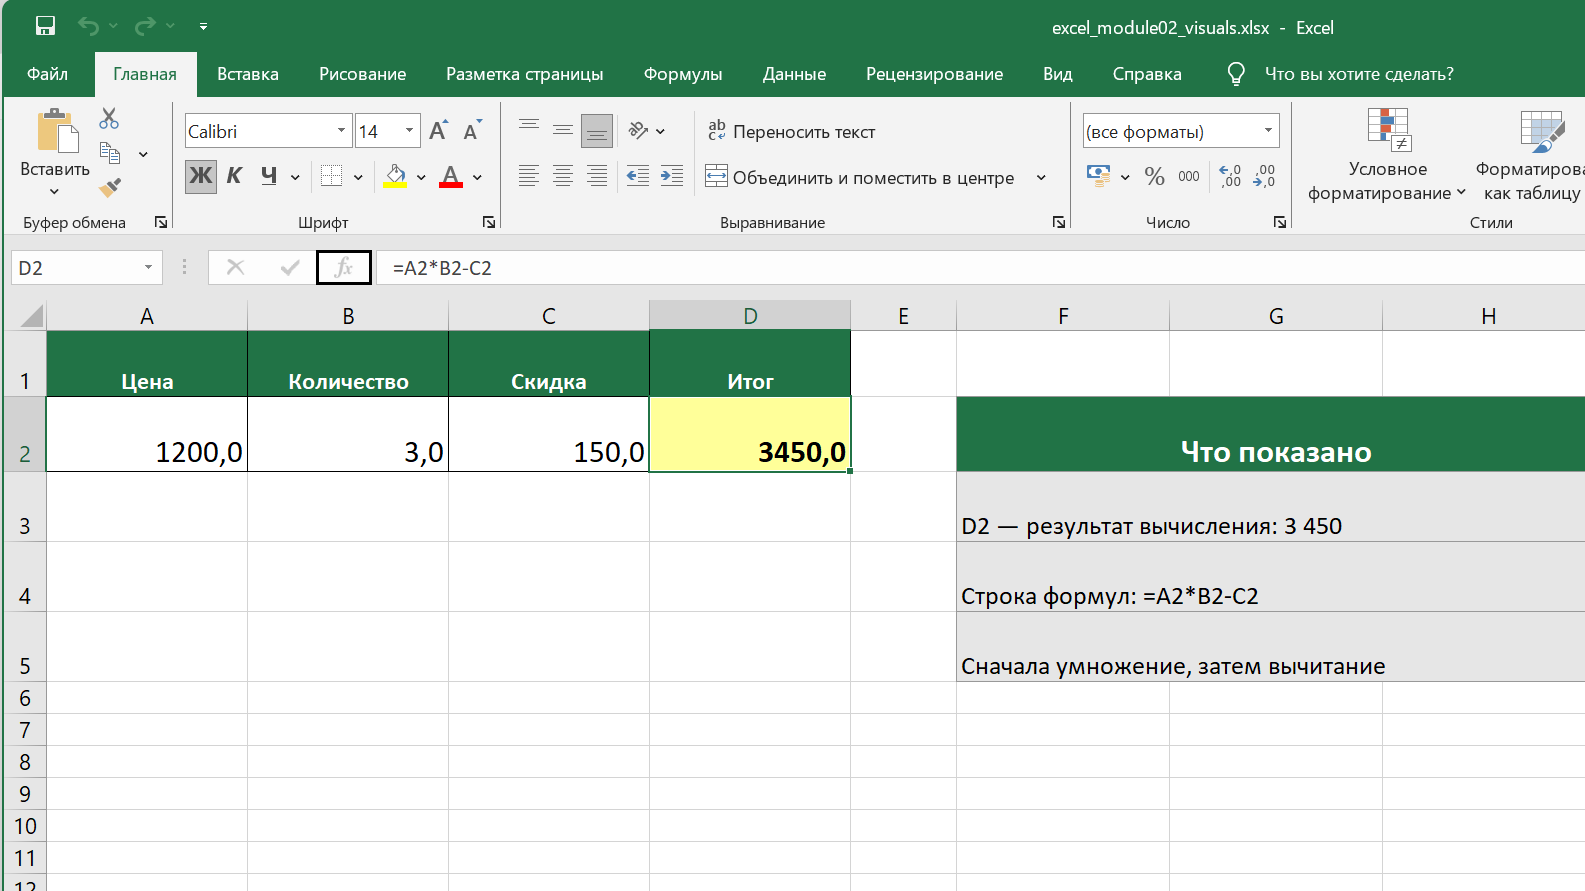Viewport: 1585px width, 891px height.
Task: Open Customize Quick Access Toolbar menu
Action: [x=203, y=27]
